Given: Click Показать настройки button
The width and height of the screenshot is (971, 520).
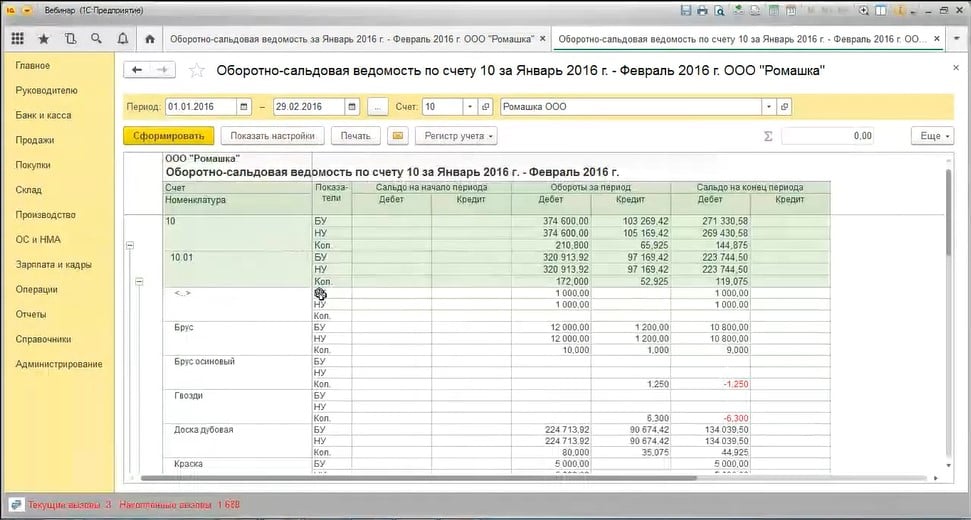Looking at the screenshot, I should (272, 136).
